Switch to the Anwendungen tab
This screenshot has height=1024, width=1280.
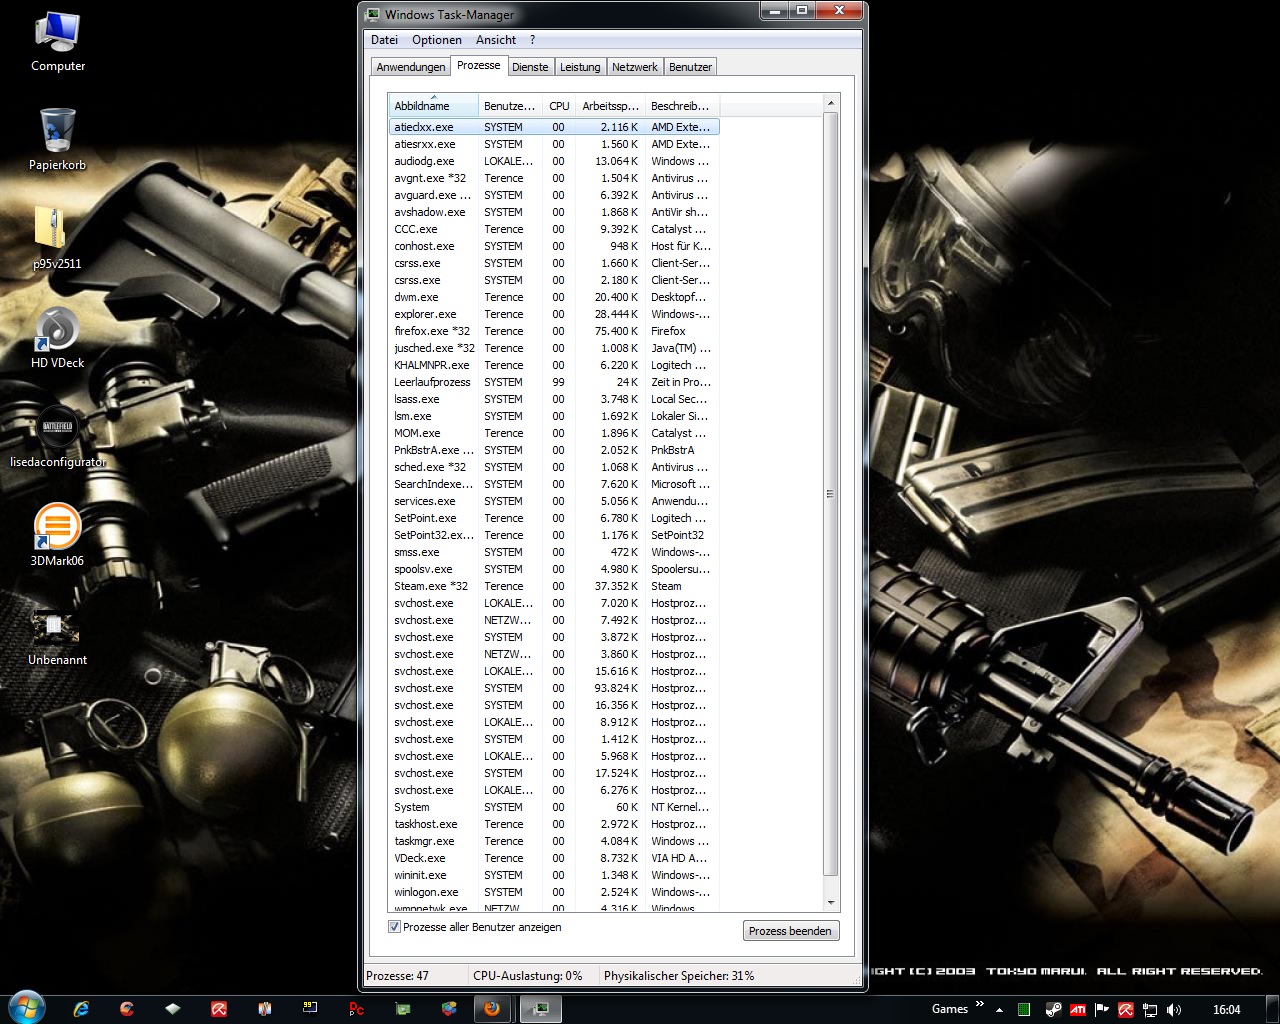click(411, 67)
